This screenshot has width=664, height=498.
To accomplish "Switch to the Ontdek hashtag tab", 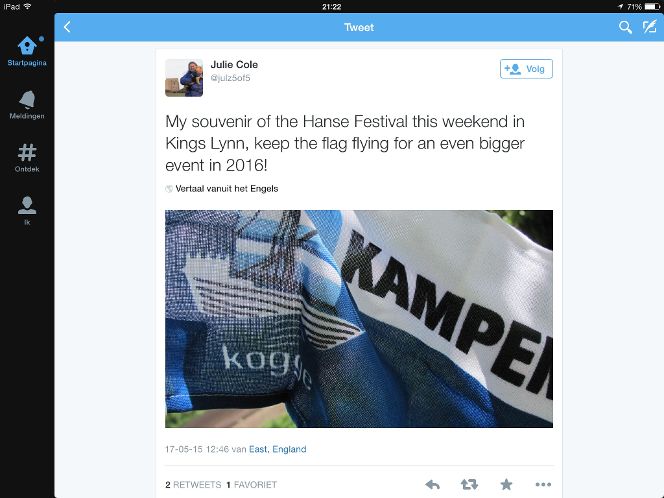I will coord(27,158).
